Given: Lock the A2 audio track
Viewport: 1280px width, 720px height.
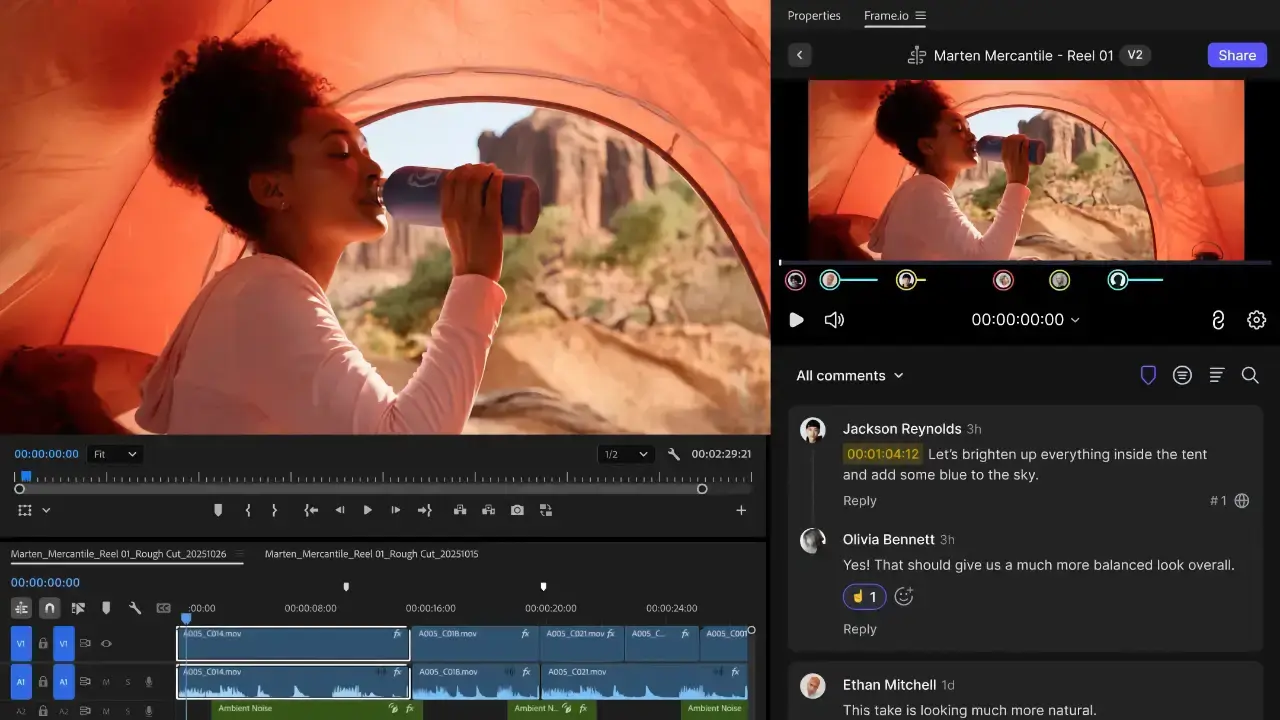Looking at the screenshot, I should 43,711.
